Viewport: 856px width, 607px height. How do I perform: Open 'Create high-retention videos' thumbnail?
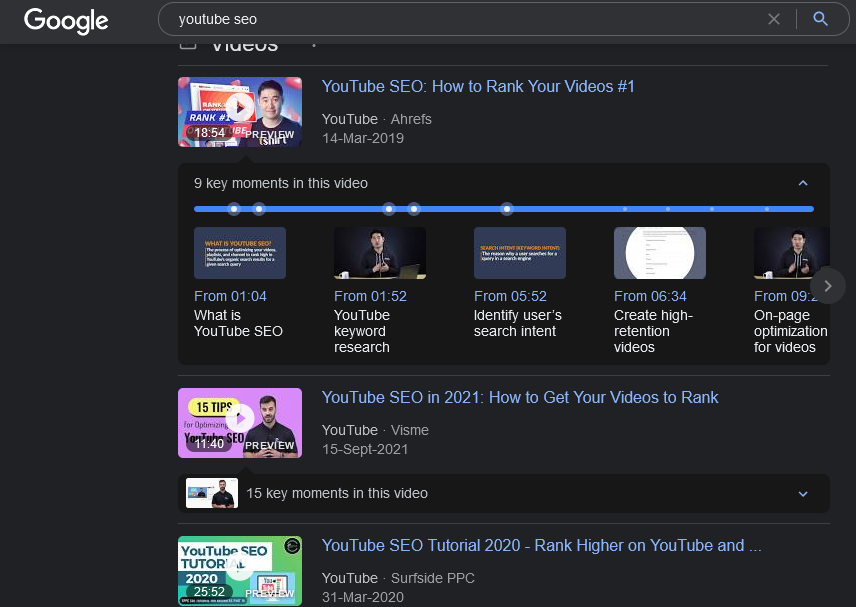pyautogui.click(x=659, y=253)
